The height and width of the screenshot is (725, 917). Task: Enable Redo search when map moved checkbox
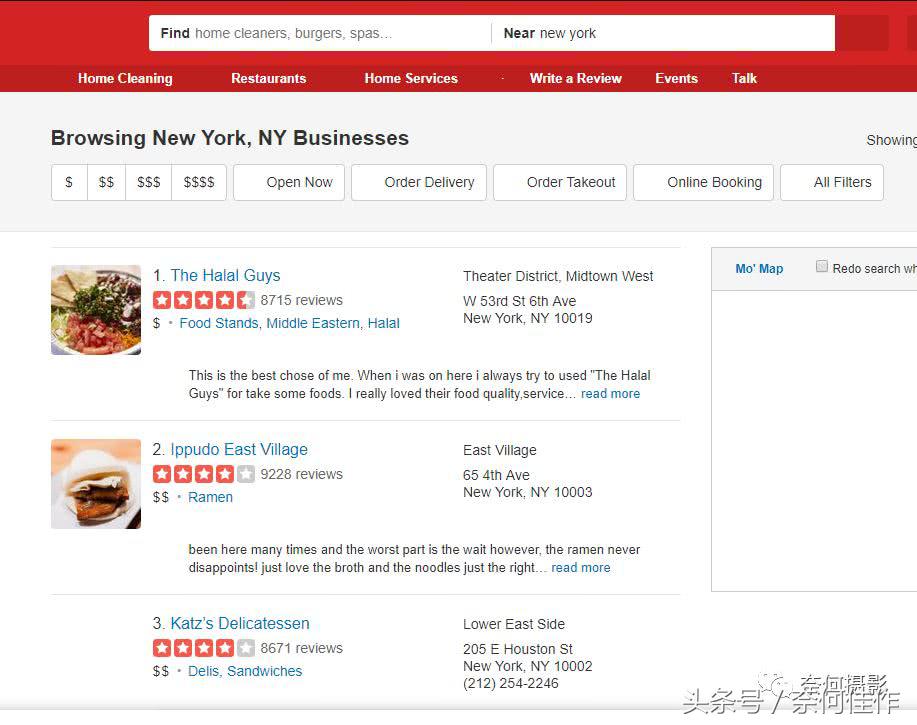click(x=822, y=267)
